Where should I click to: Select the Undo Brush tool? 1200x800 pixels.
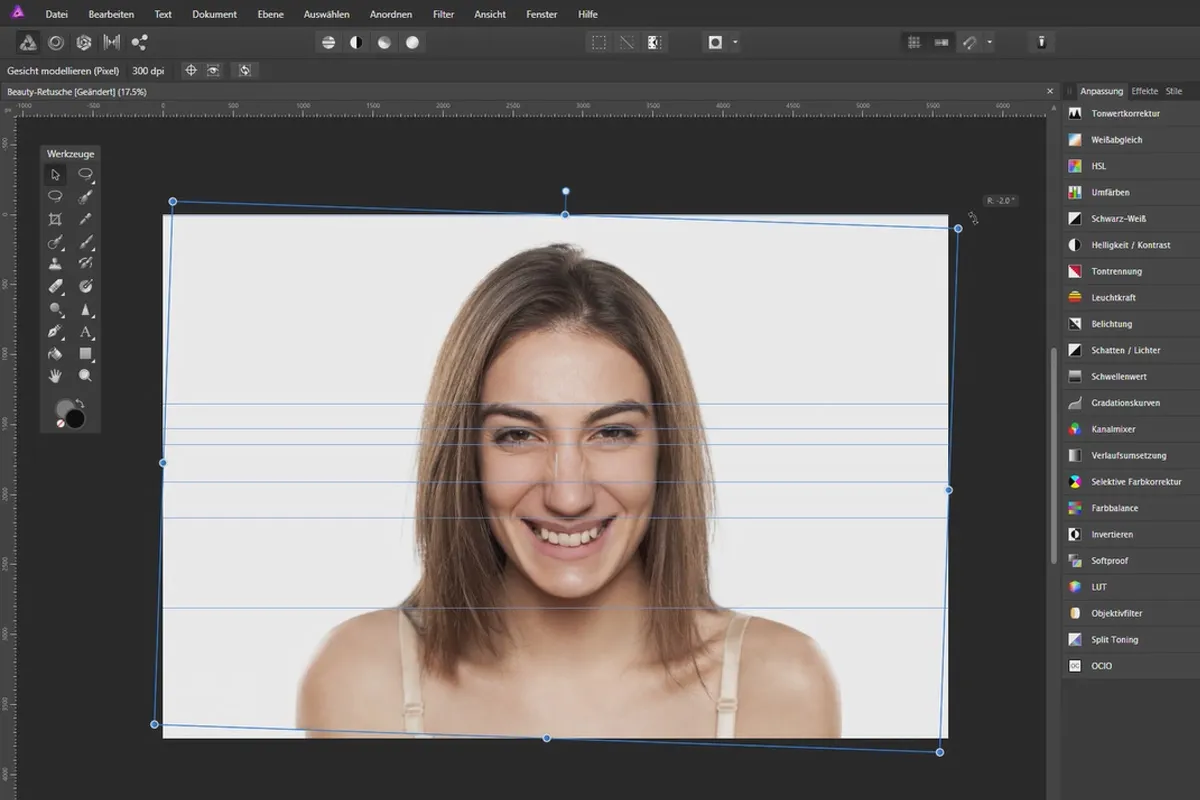(x=86, y=264)
